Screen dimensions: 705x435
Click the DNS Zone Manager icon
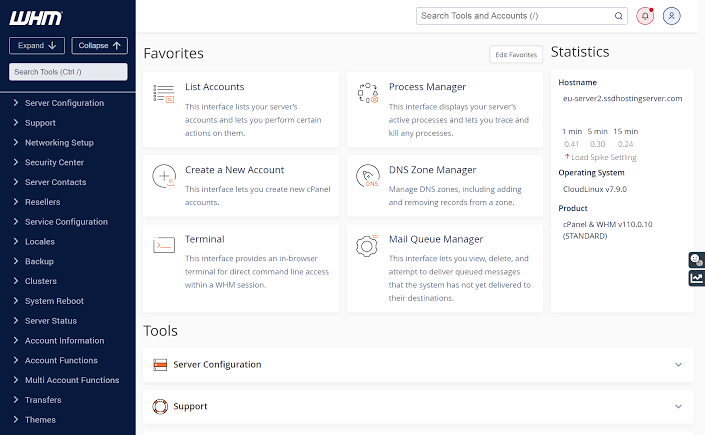click(367, 177)
